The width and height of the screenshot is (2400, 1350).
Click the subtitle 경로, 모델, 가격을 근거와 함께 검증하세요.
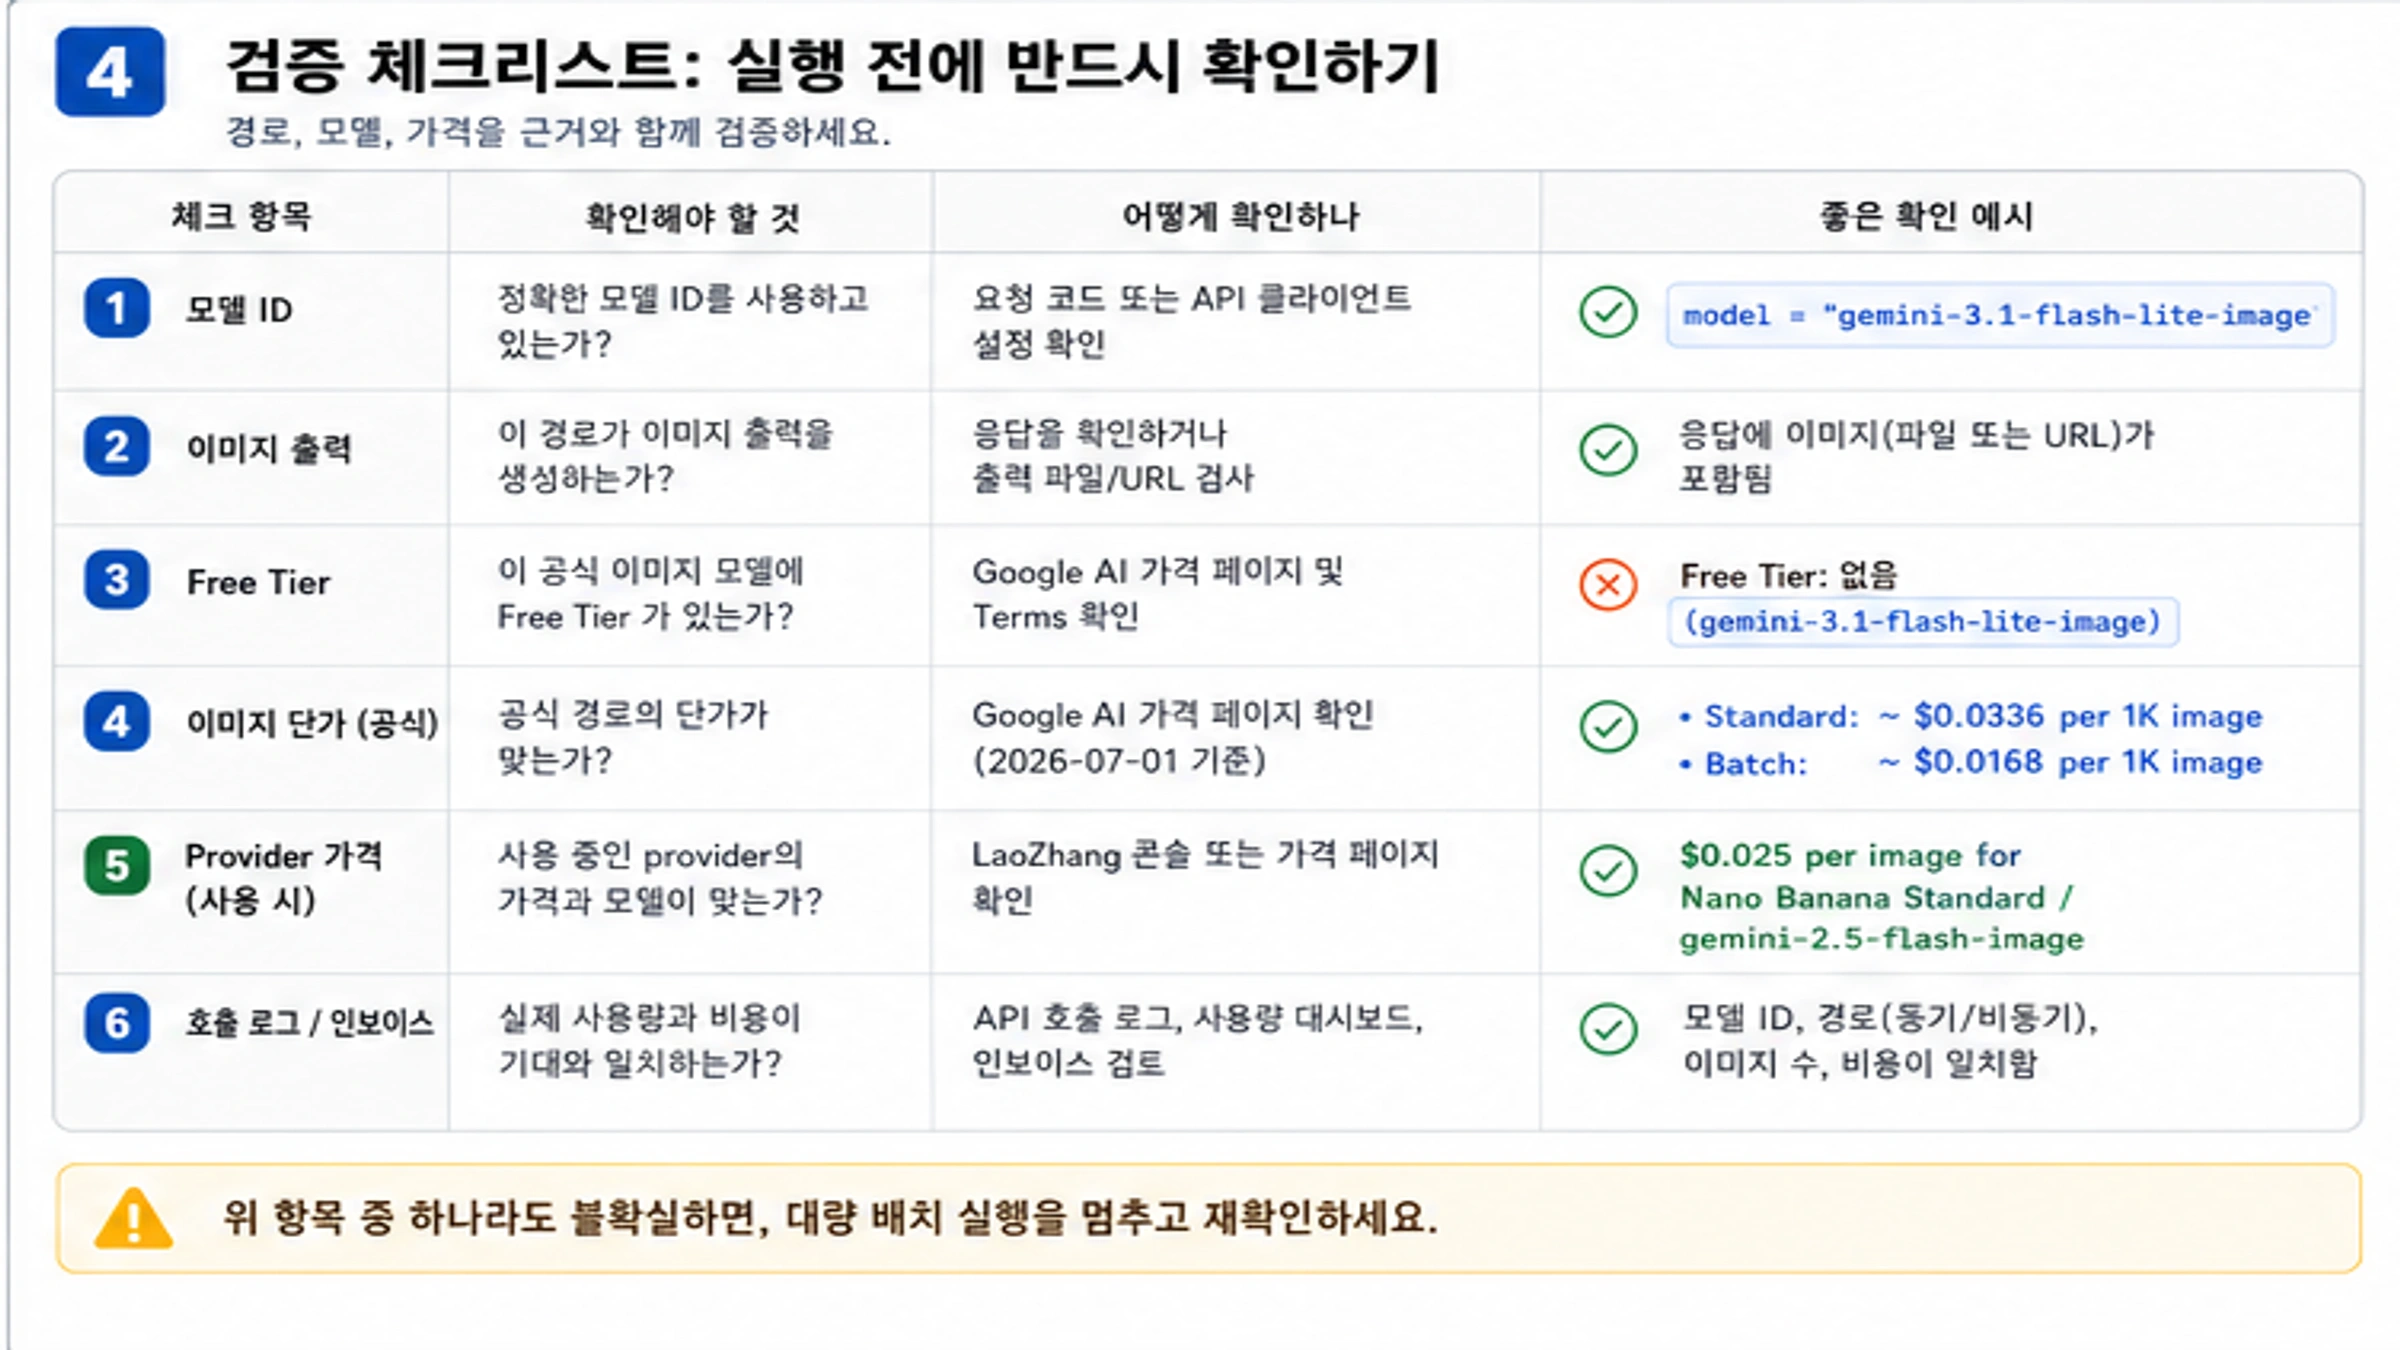click(x=558, y=132)
